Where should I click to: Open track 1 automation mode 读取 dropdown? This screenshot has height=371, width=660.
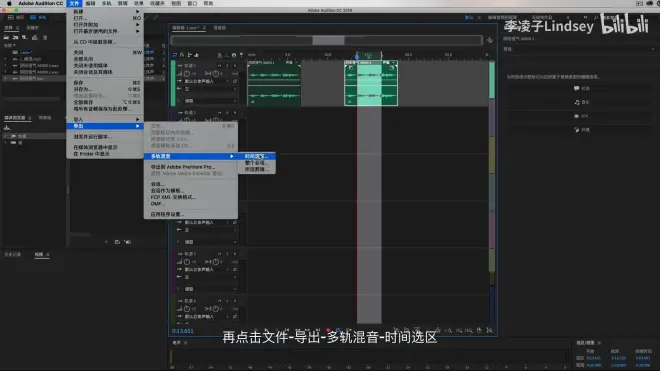pyautogui.click(x=210, y=101)
